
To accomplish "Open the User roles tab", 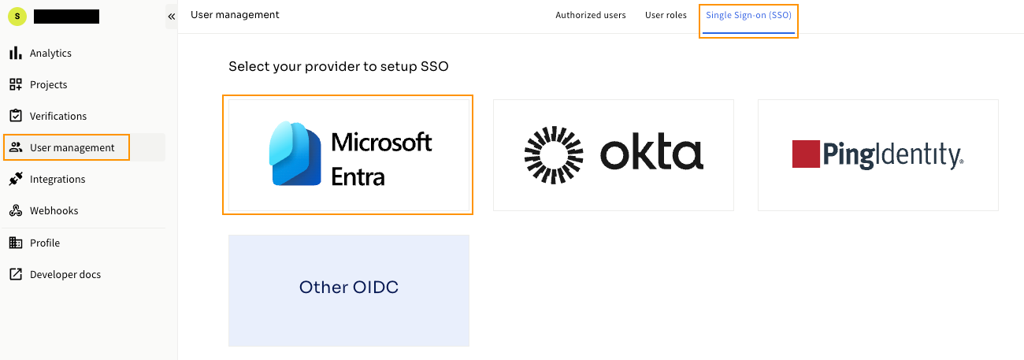I will 665,15.
